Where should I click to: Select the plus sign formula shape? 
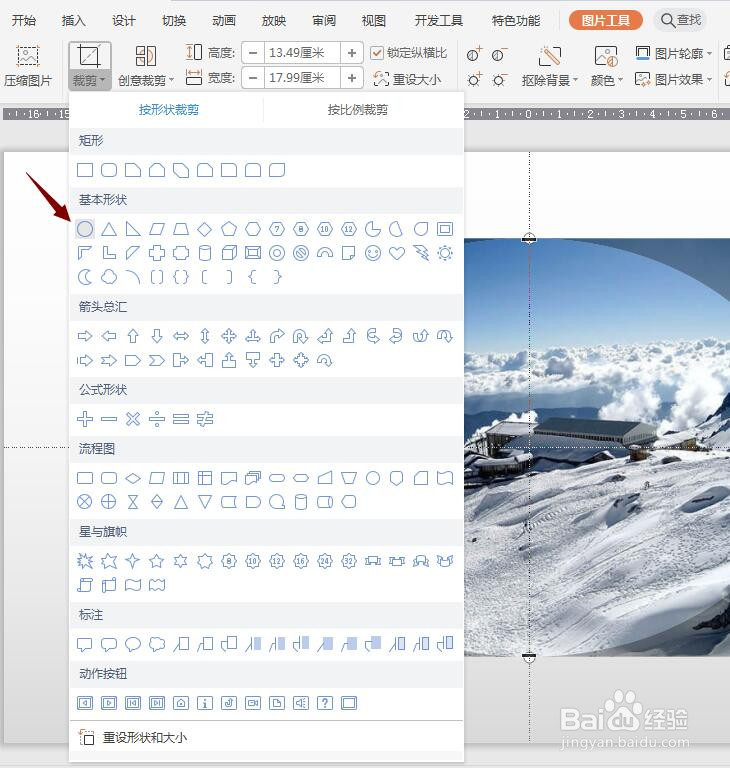(85, 419)
